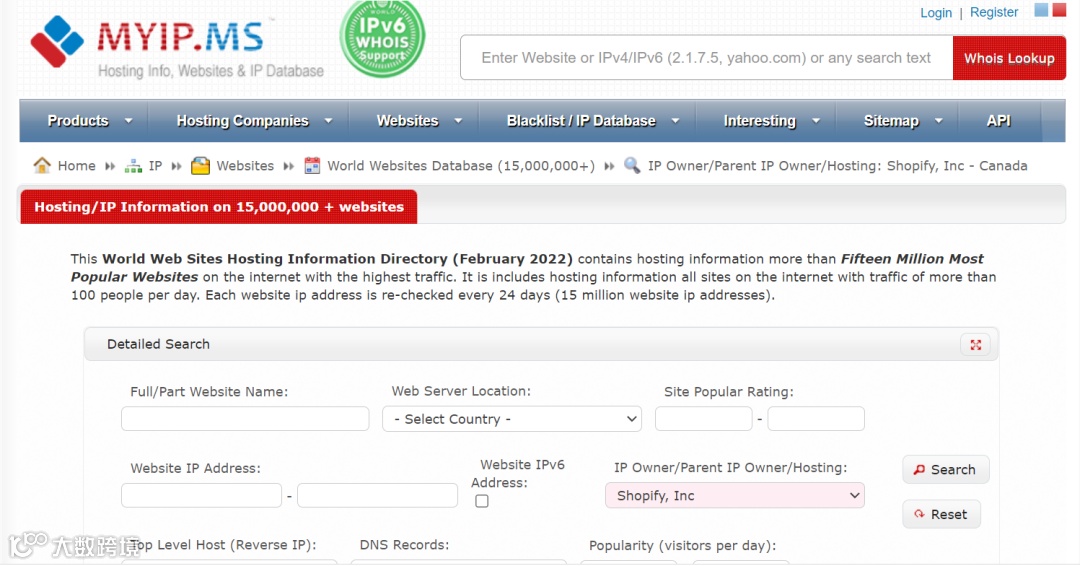Open the Hosting Companies menu
The width and height of the screenshot is (1080, 566).
click(242, 120)
